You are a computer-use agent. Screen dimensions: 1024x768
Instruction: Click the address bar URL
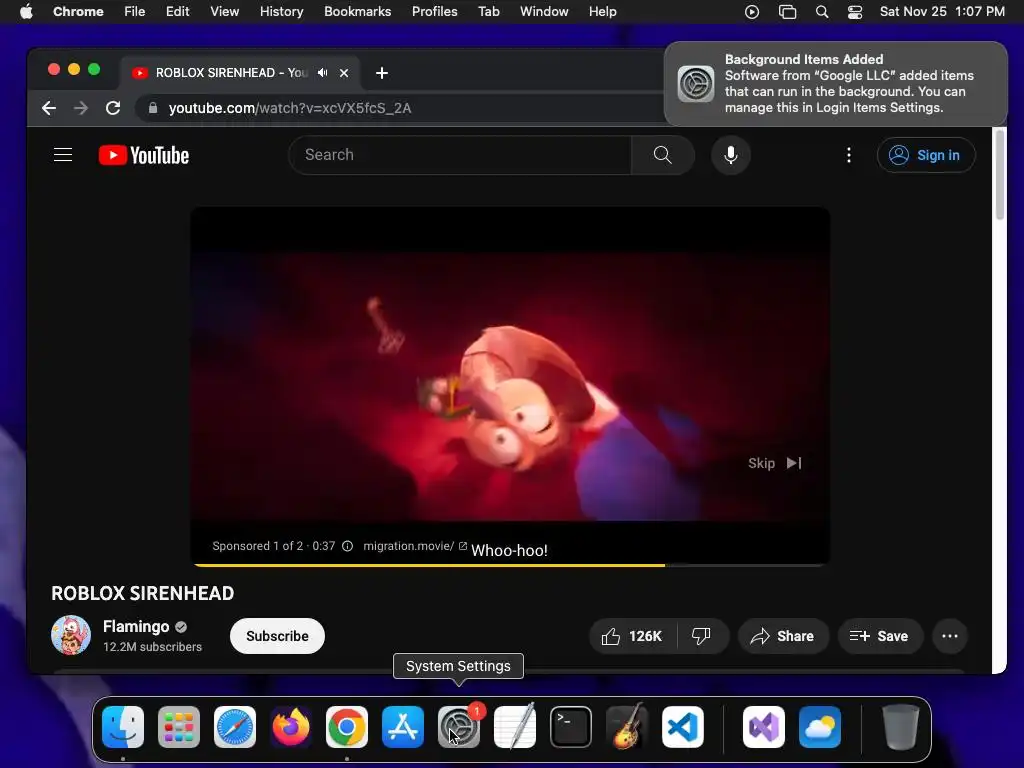pyautogui.click(x=290, y=108)
